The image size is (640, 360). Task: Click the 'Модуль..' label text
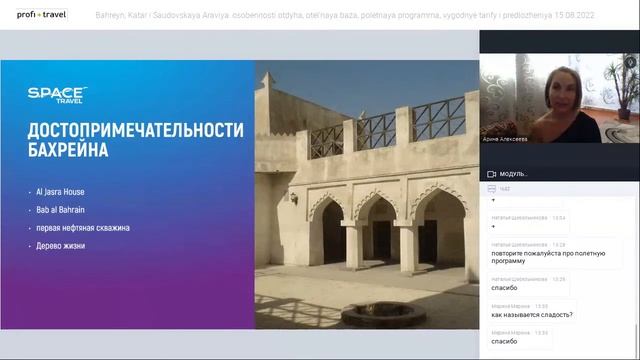513,174
